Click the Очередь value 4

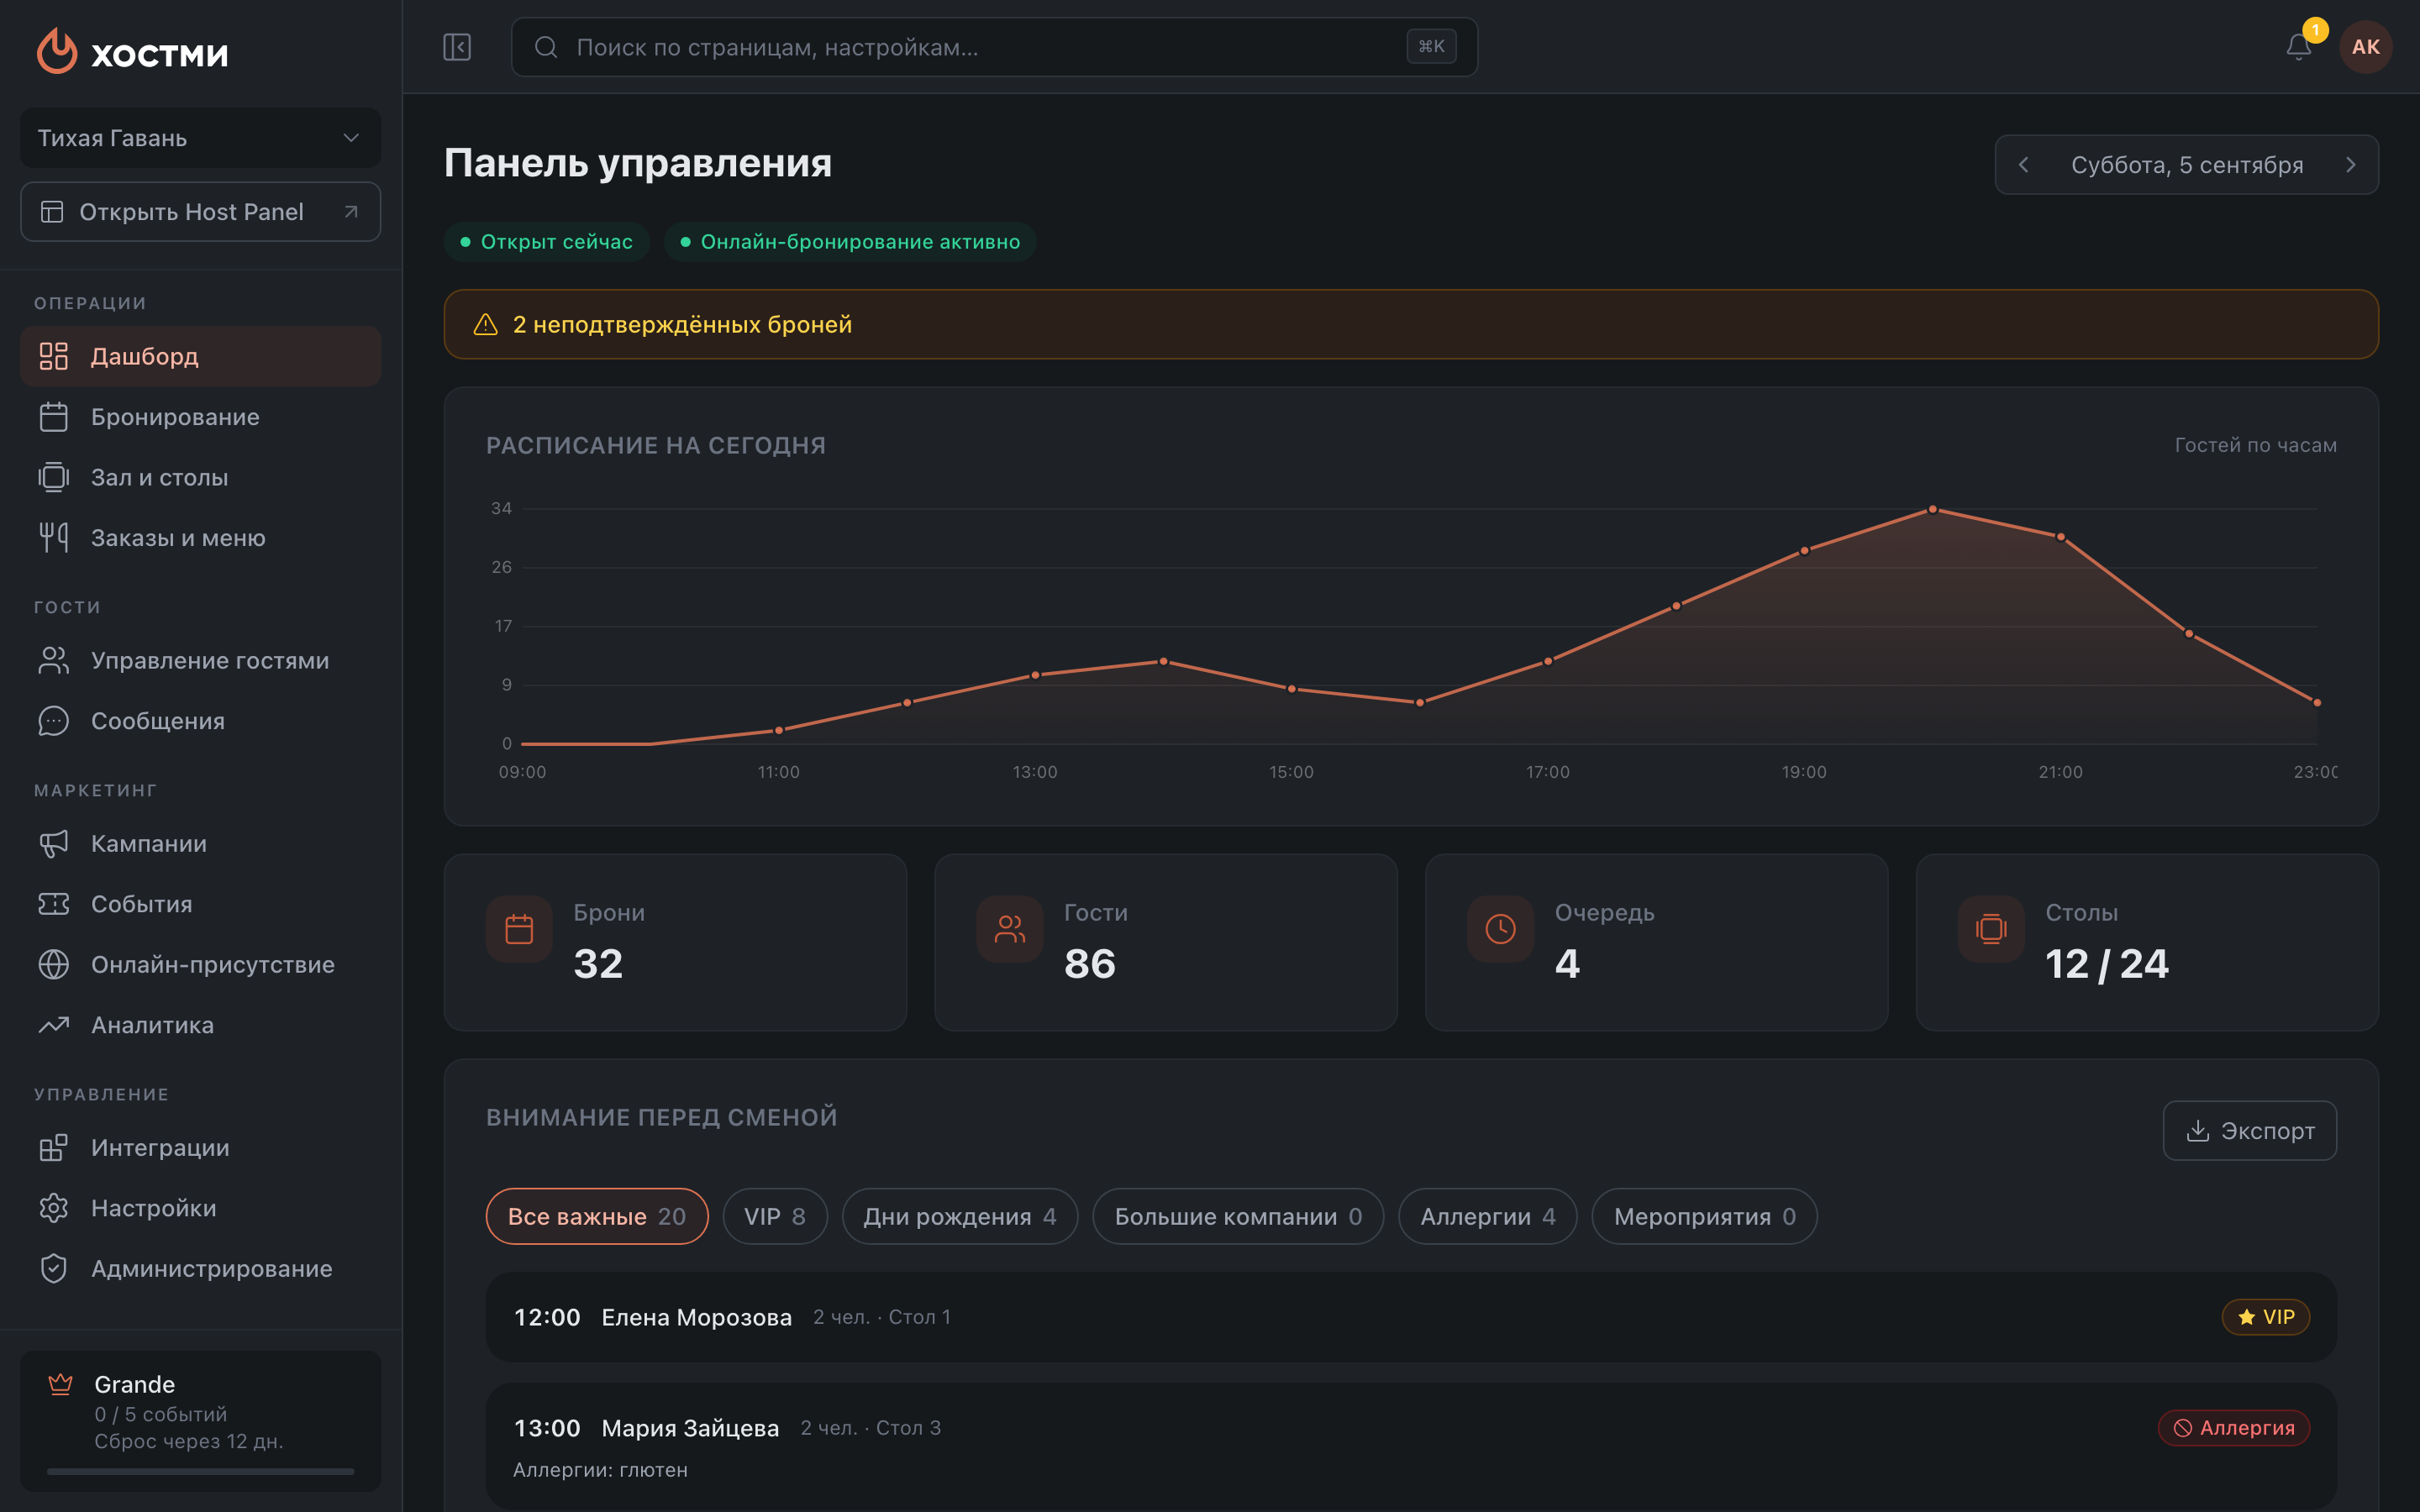[x=1567, y=964]
